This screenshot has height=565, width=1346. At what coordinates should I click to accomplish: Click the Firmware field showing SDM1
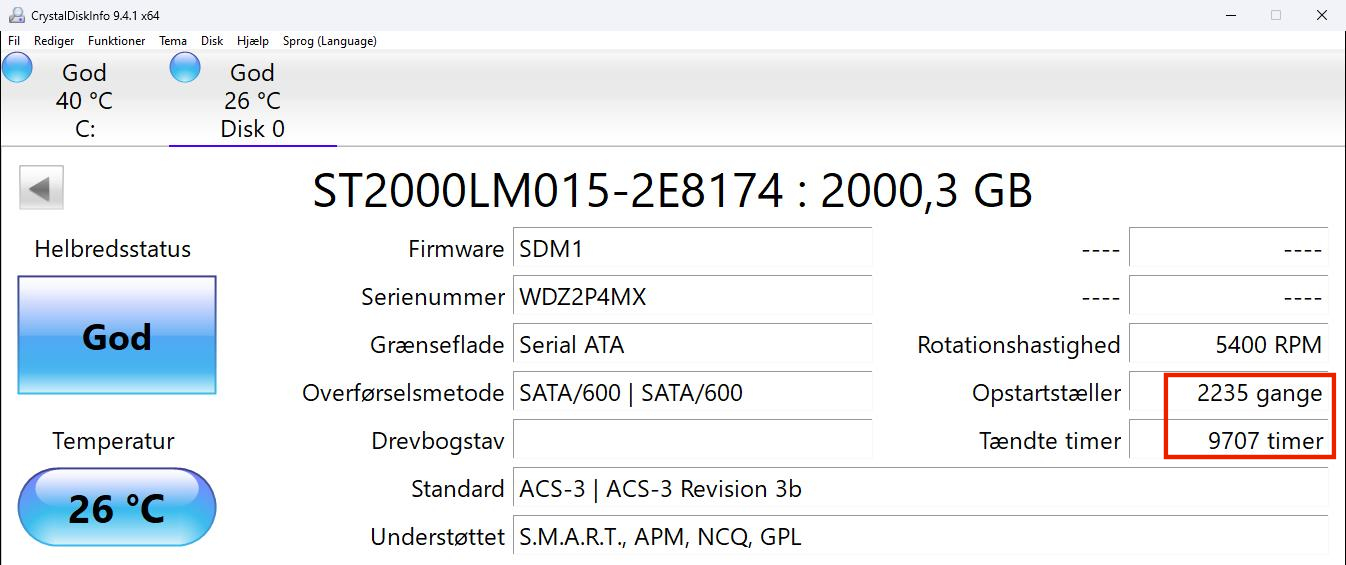(692, 249)
